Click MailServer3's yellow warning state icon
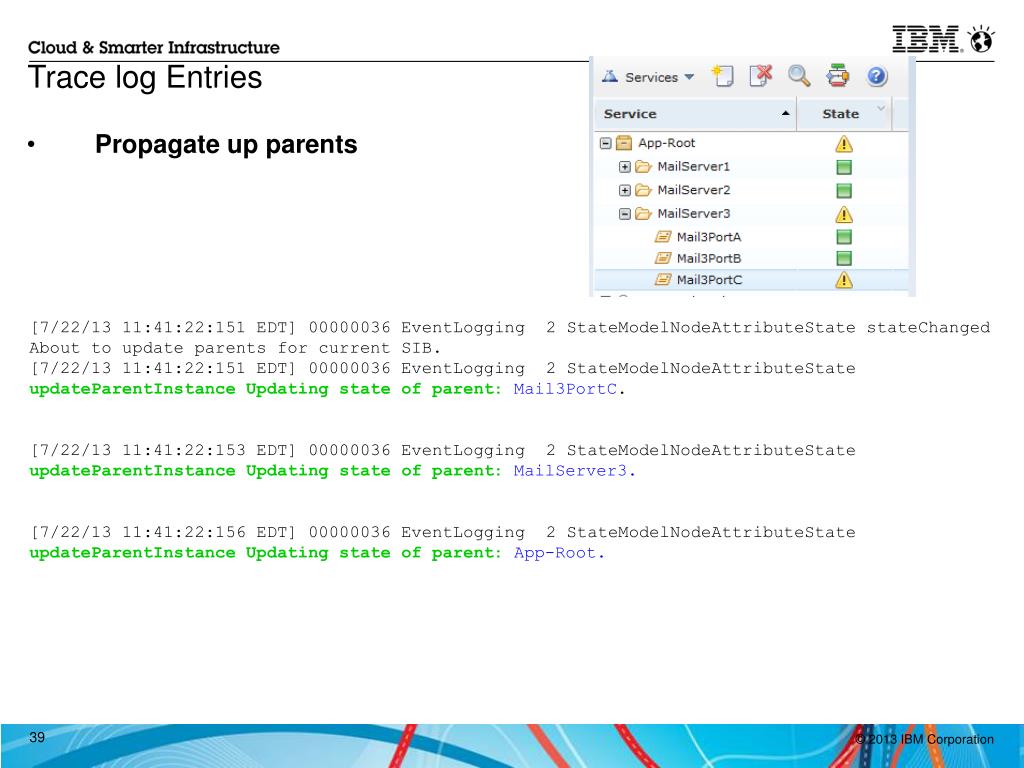Viewport: 1024px width, 768px height. coord(844,214)
